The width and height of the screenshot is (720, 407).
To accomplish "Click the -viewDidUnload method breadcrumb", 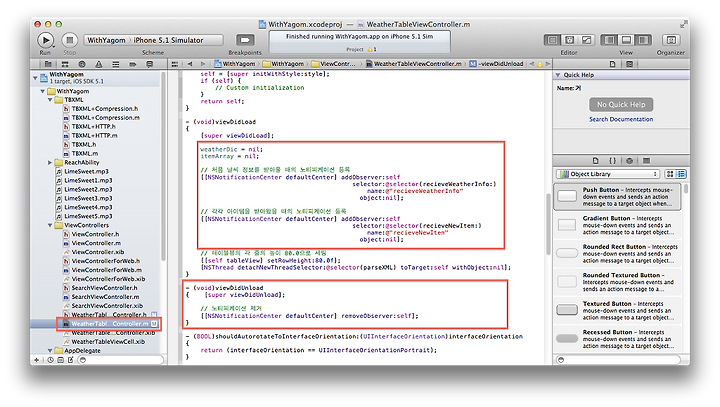I will coord(496,64).
